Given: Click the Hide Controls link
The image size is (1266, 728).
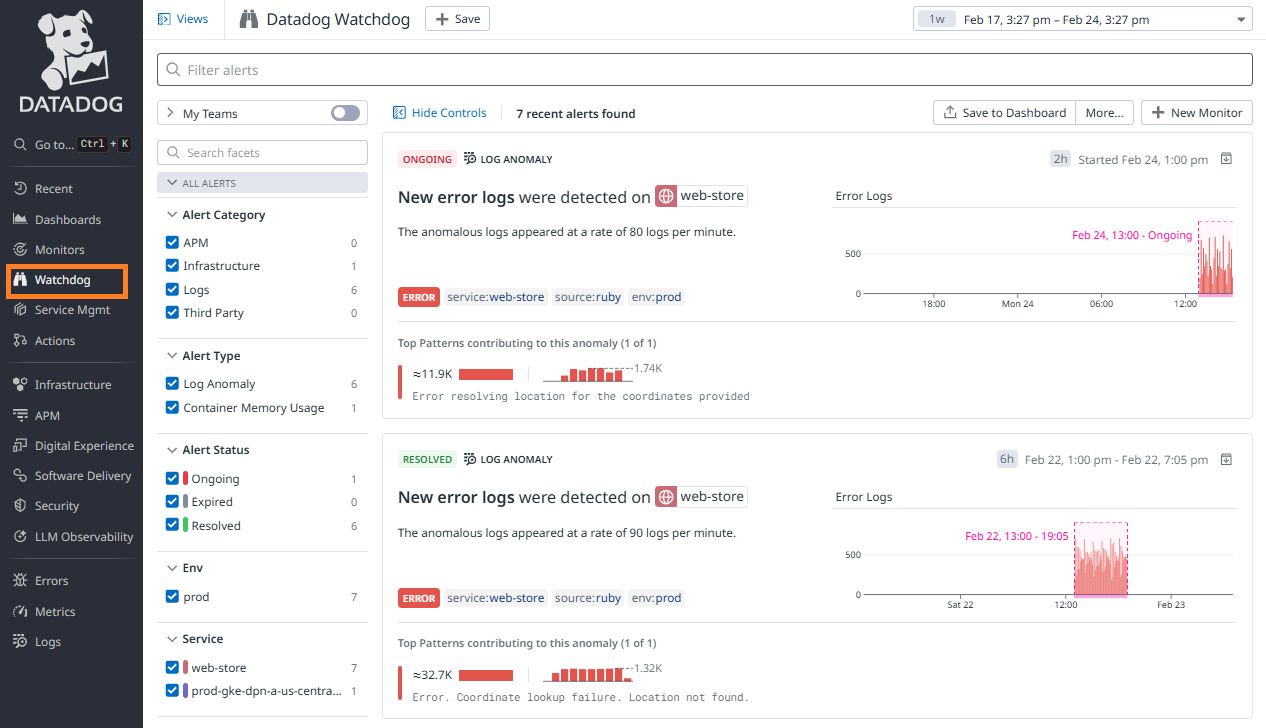Looking at the screenshot, I should tap(439, 113).
